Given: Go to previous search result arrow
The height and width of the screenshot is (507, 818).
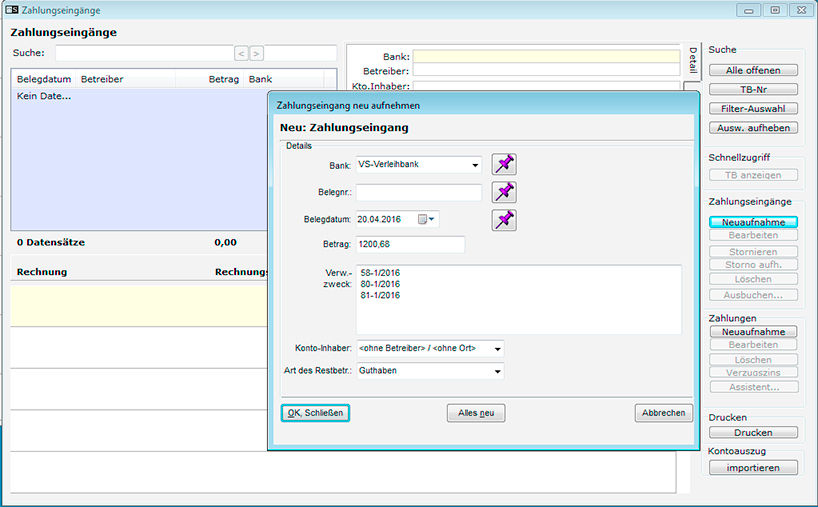Looking at the screenshot, I should [x=241, y=53].
